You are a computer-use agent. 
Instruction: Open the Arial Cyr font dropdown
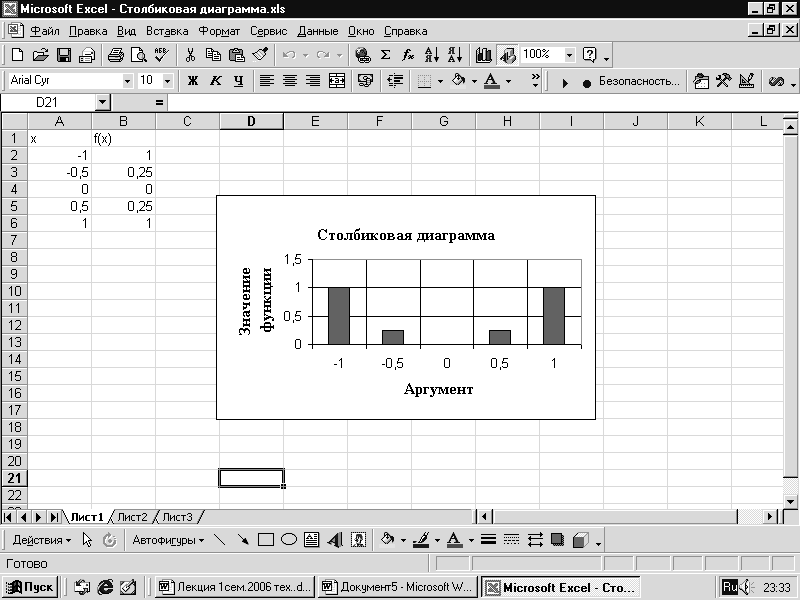click(x=127, y=81)
